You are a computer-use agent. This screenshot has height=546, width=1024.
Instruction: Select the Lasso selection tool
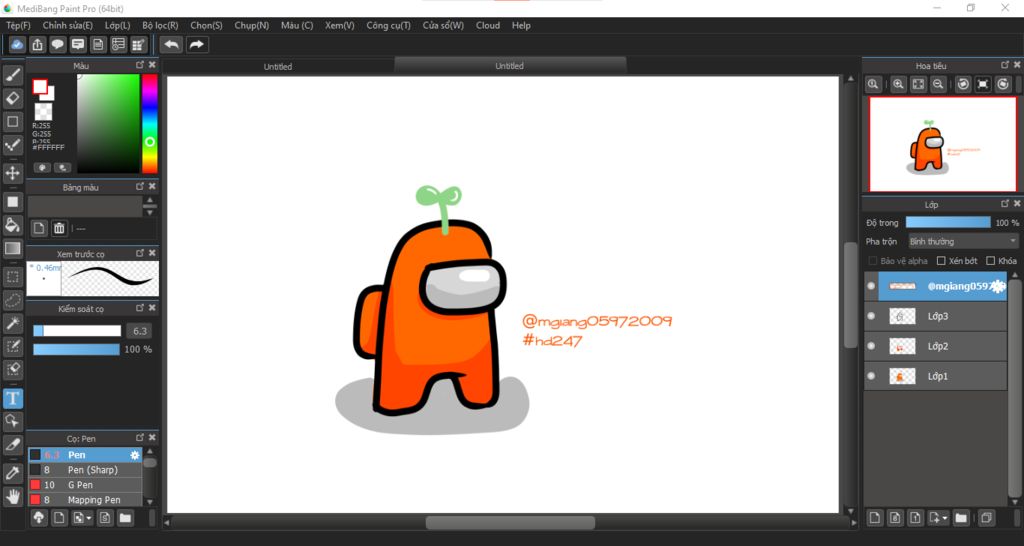coord(12,300)
